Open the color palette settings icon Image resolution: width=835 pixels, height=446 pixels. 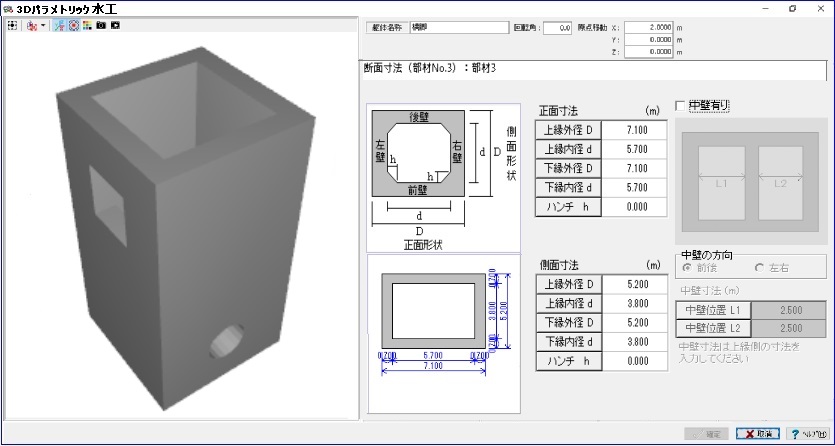click(87, 25)
